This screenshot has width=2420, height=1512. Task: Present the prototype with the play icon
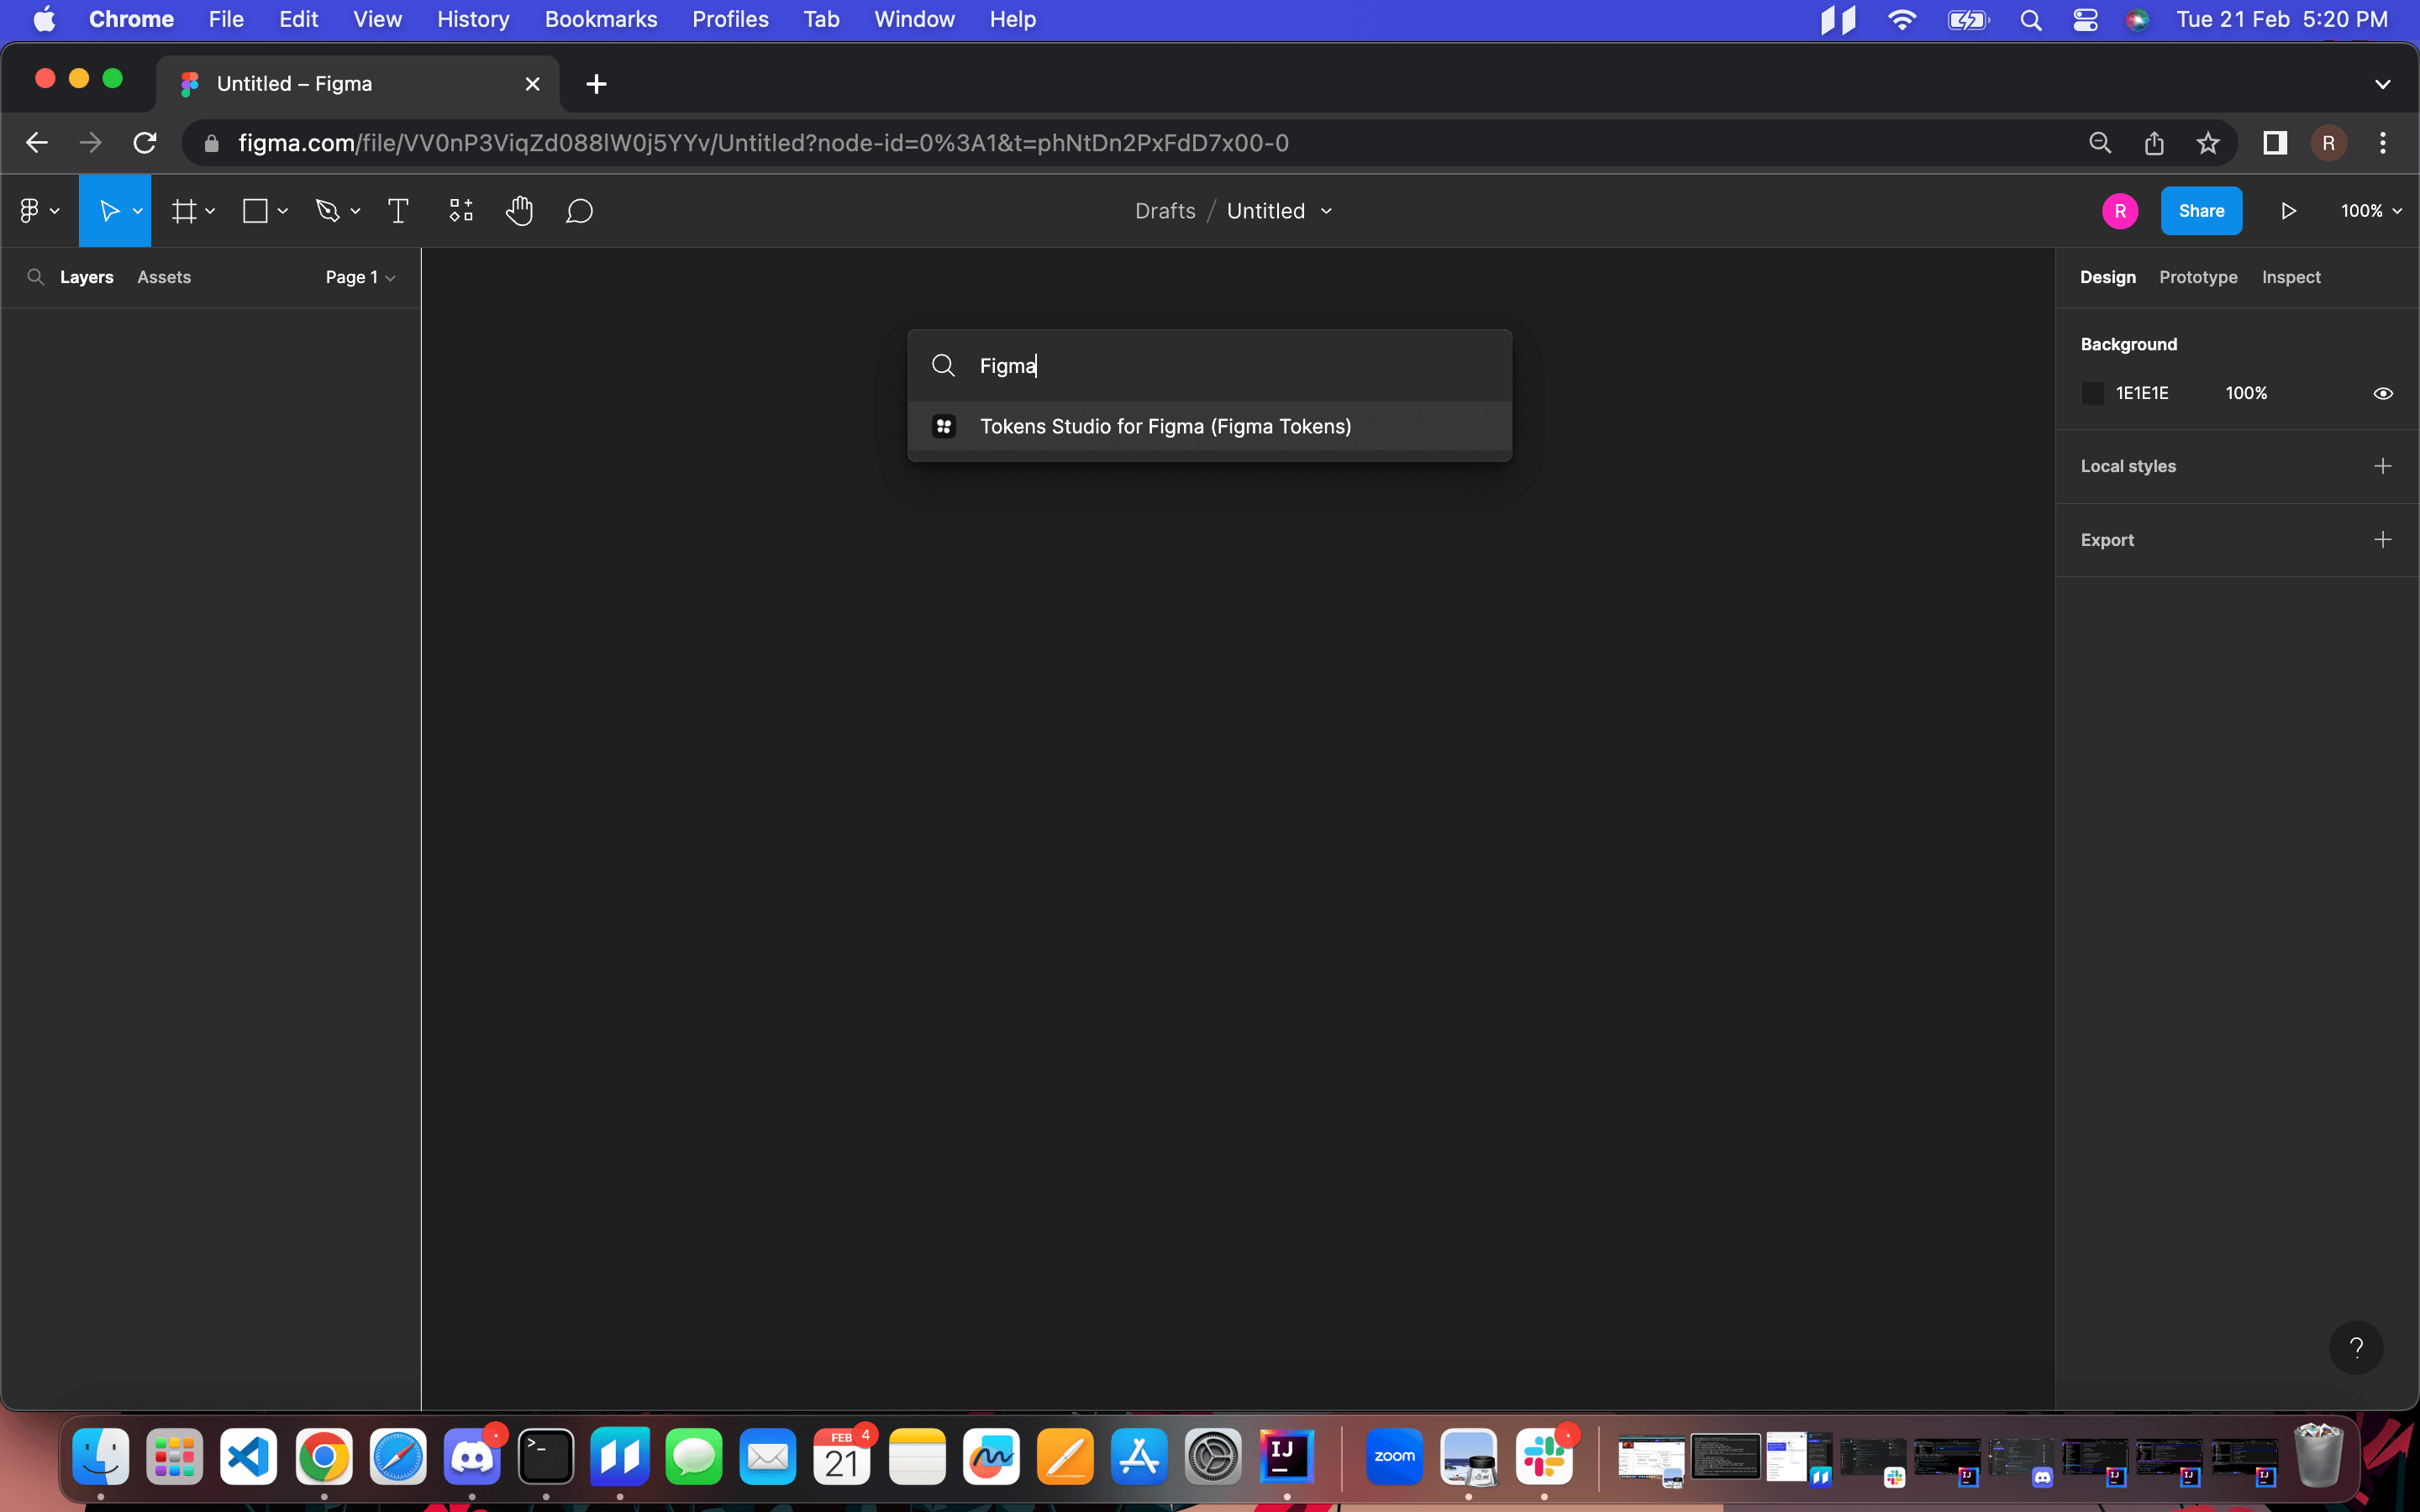2288,211
